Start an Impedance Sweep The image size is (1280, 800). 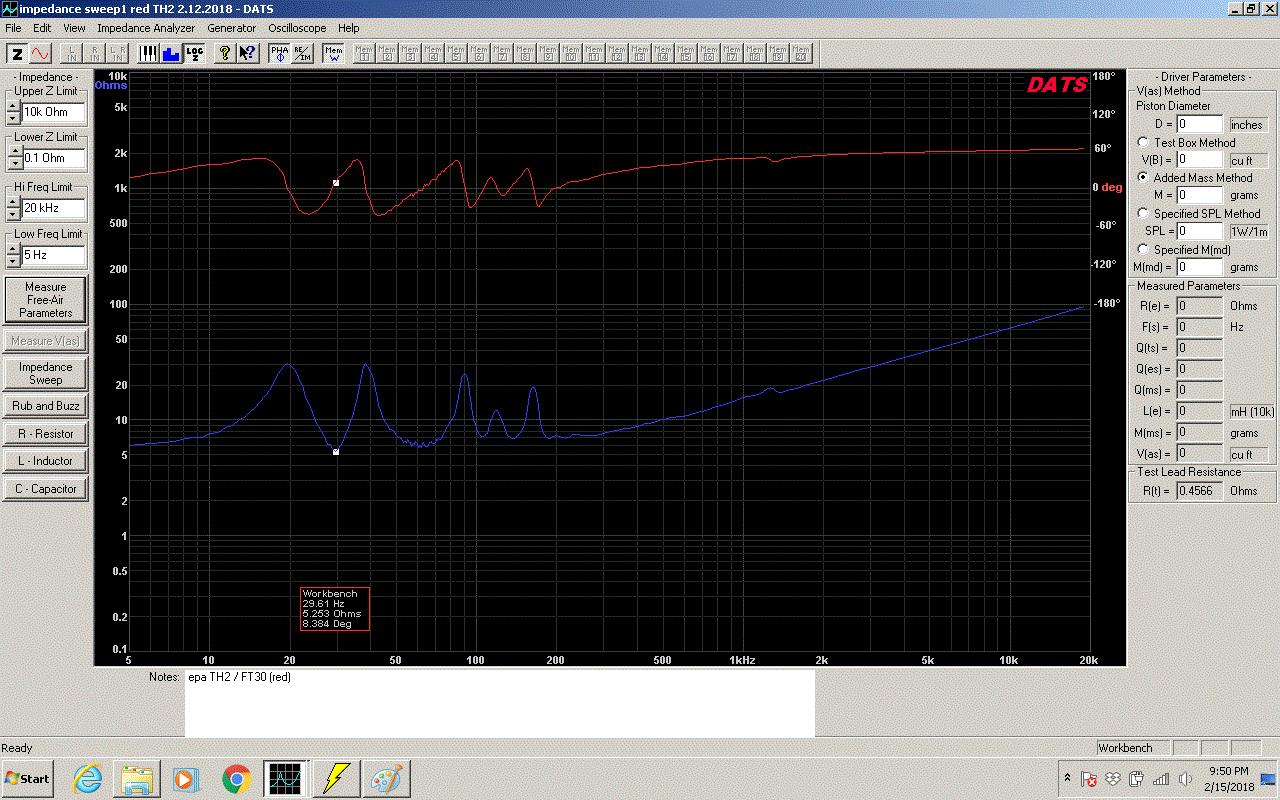coord(45,374)
